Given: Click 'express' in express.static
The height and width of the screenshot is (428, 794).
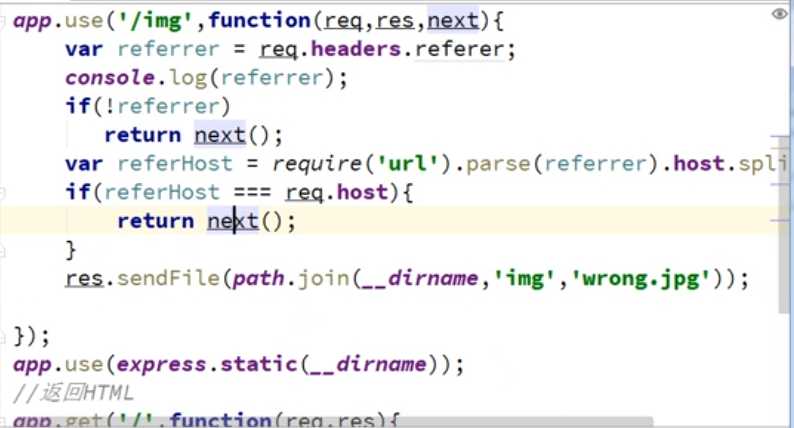Looking at the screenshot, I should coord(162,365).
